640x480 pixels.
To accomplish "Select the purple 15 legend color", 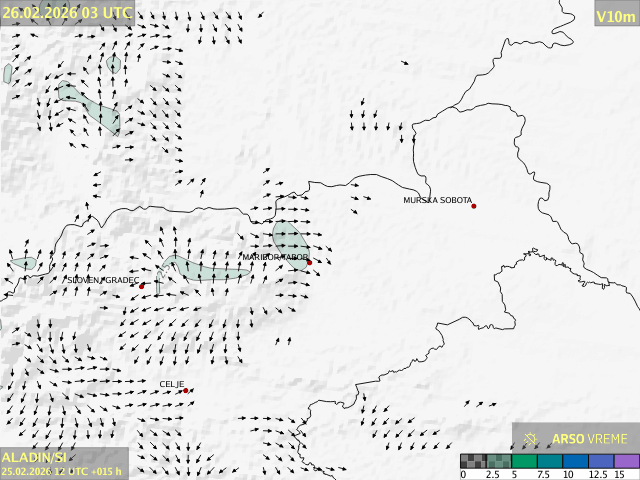I will coord(626,461).
